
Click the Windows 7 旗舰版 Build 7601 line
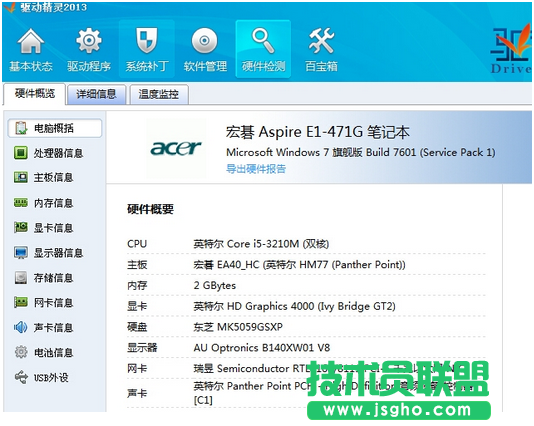coord(361,152)
